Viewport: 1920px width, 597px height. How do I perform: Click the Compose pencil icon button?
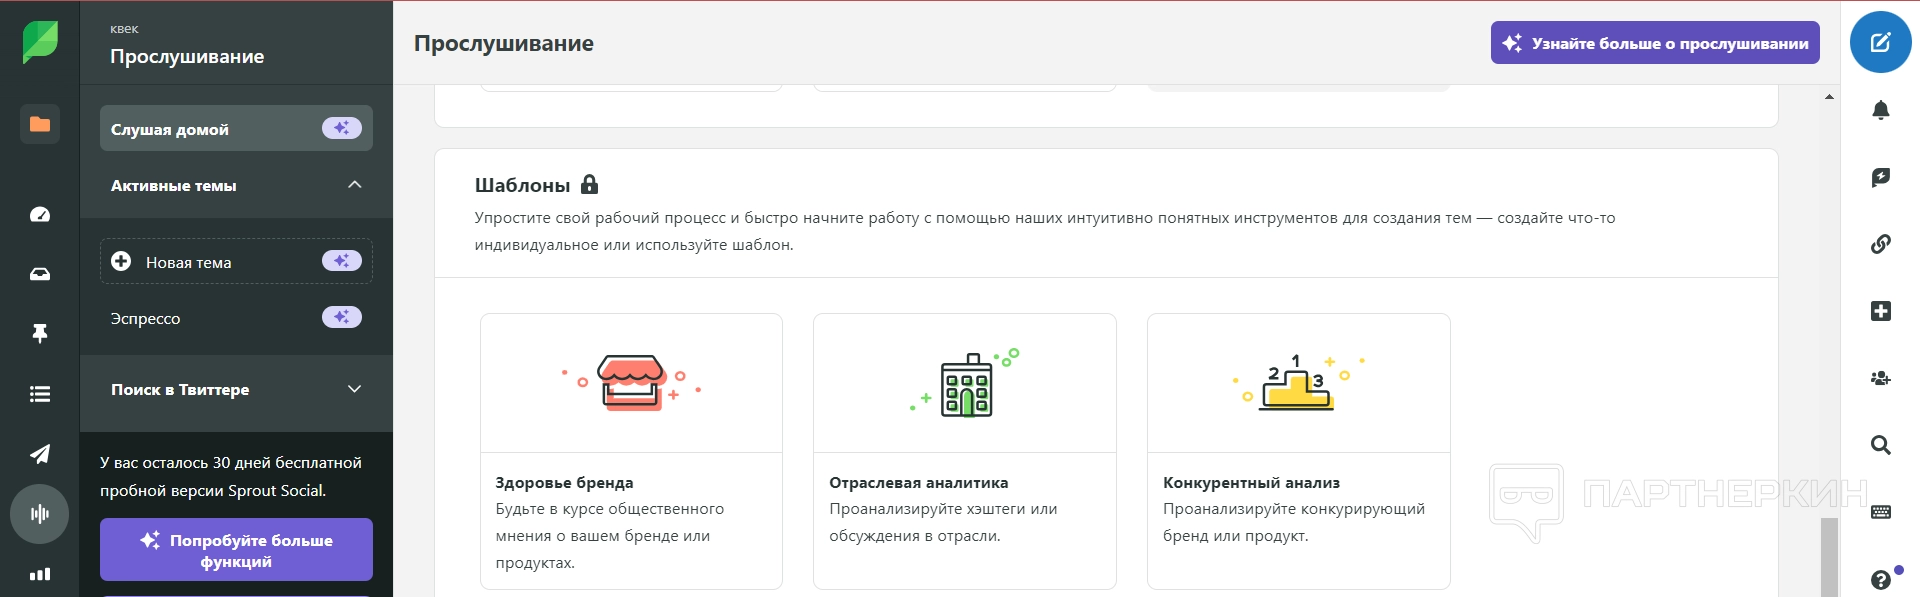pos(1880,42)
